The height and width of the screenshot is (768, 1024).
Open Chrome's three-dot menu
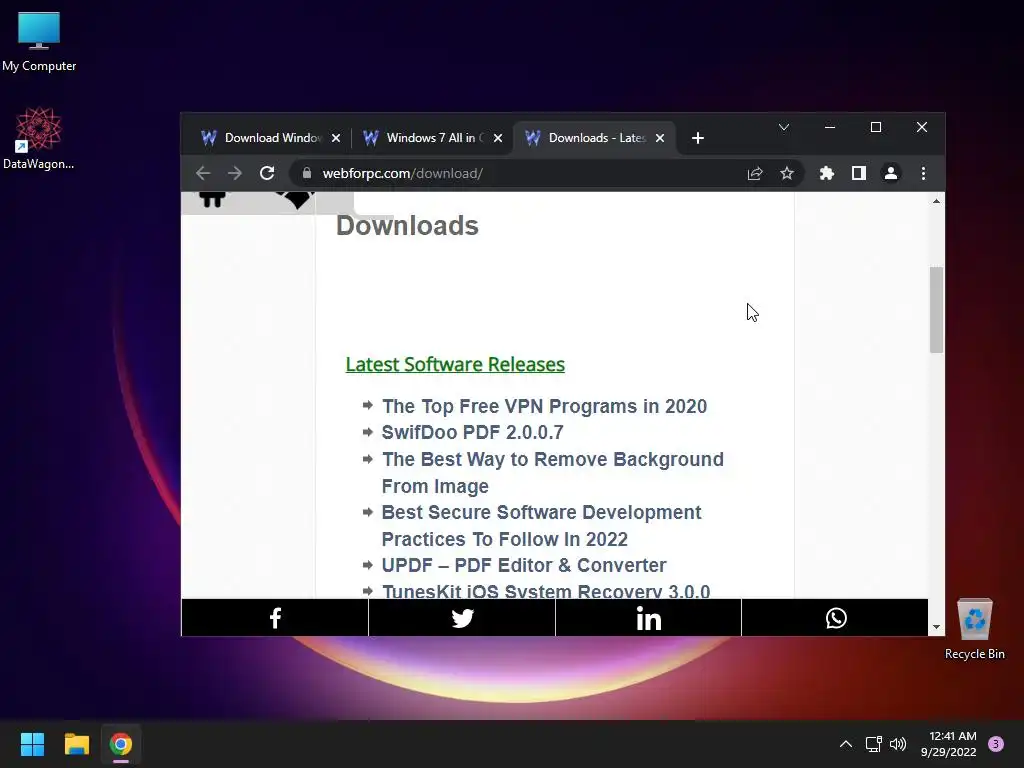click(x=923, y=173)
